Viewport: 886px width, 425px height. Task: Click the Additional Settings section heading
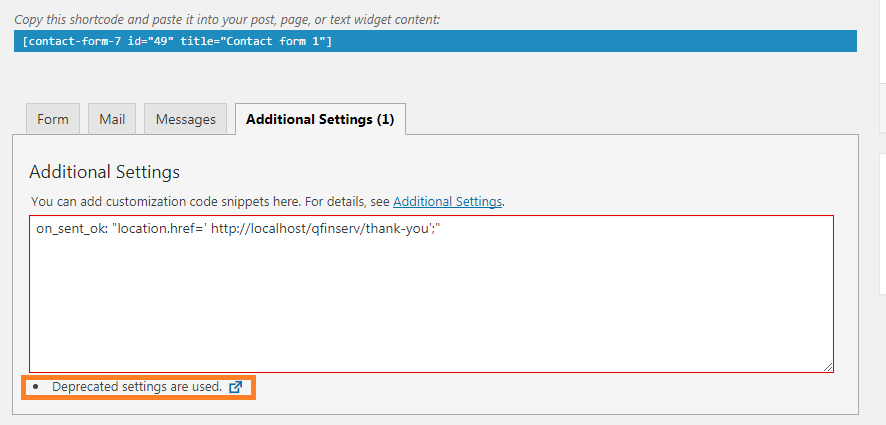(x=105, y=172)
